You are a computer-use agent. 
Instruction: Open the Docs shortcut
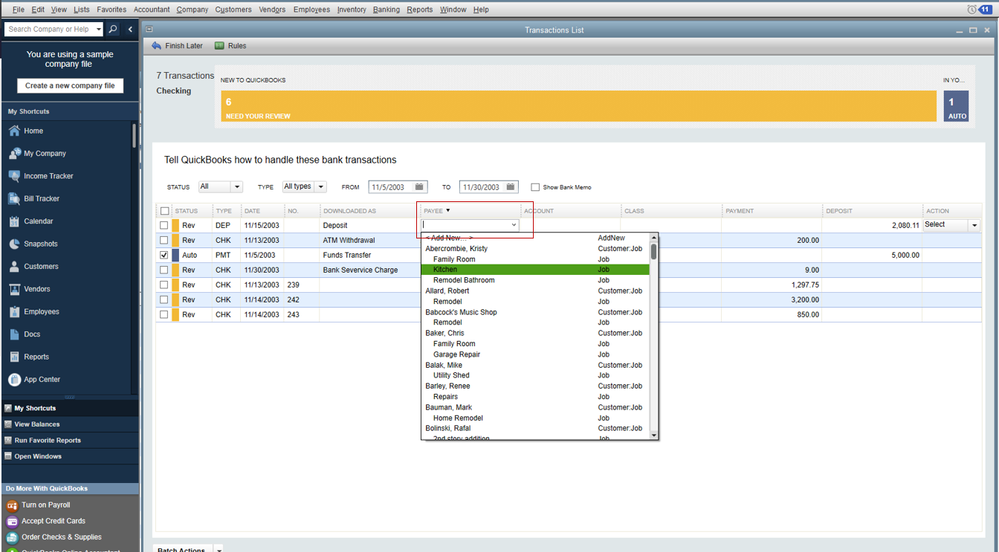(x=32, y=335)
